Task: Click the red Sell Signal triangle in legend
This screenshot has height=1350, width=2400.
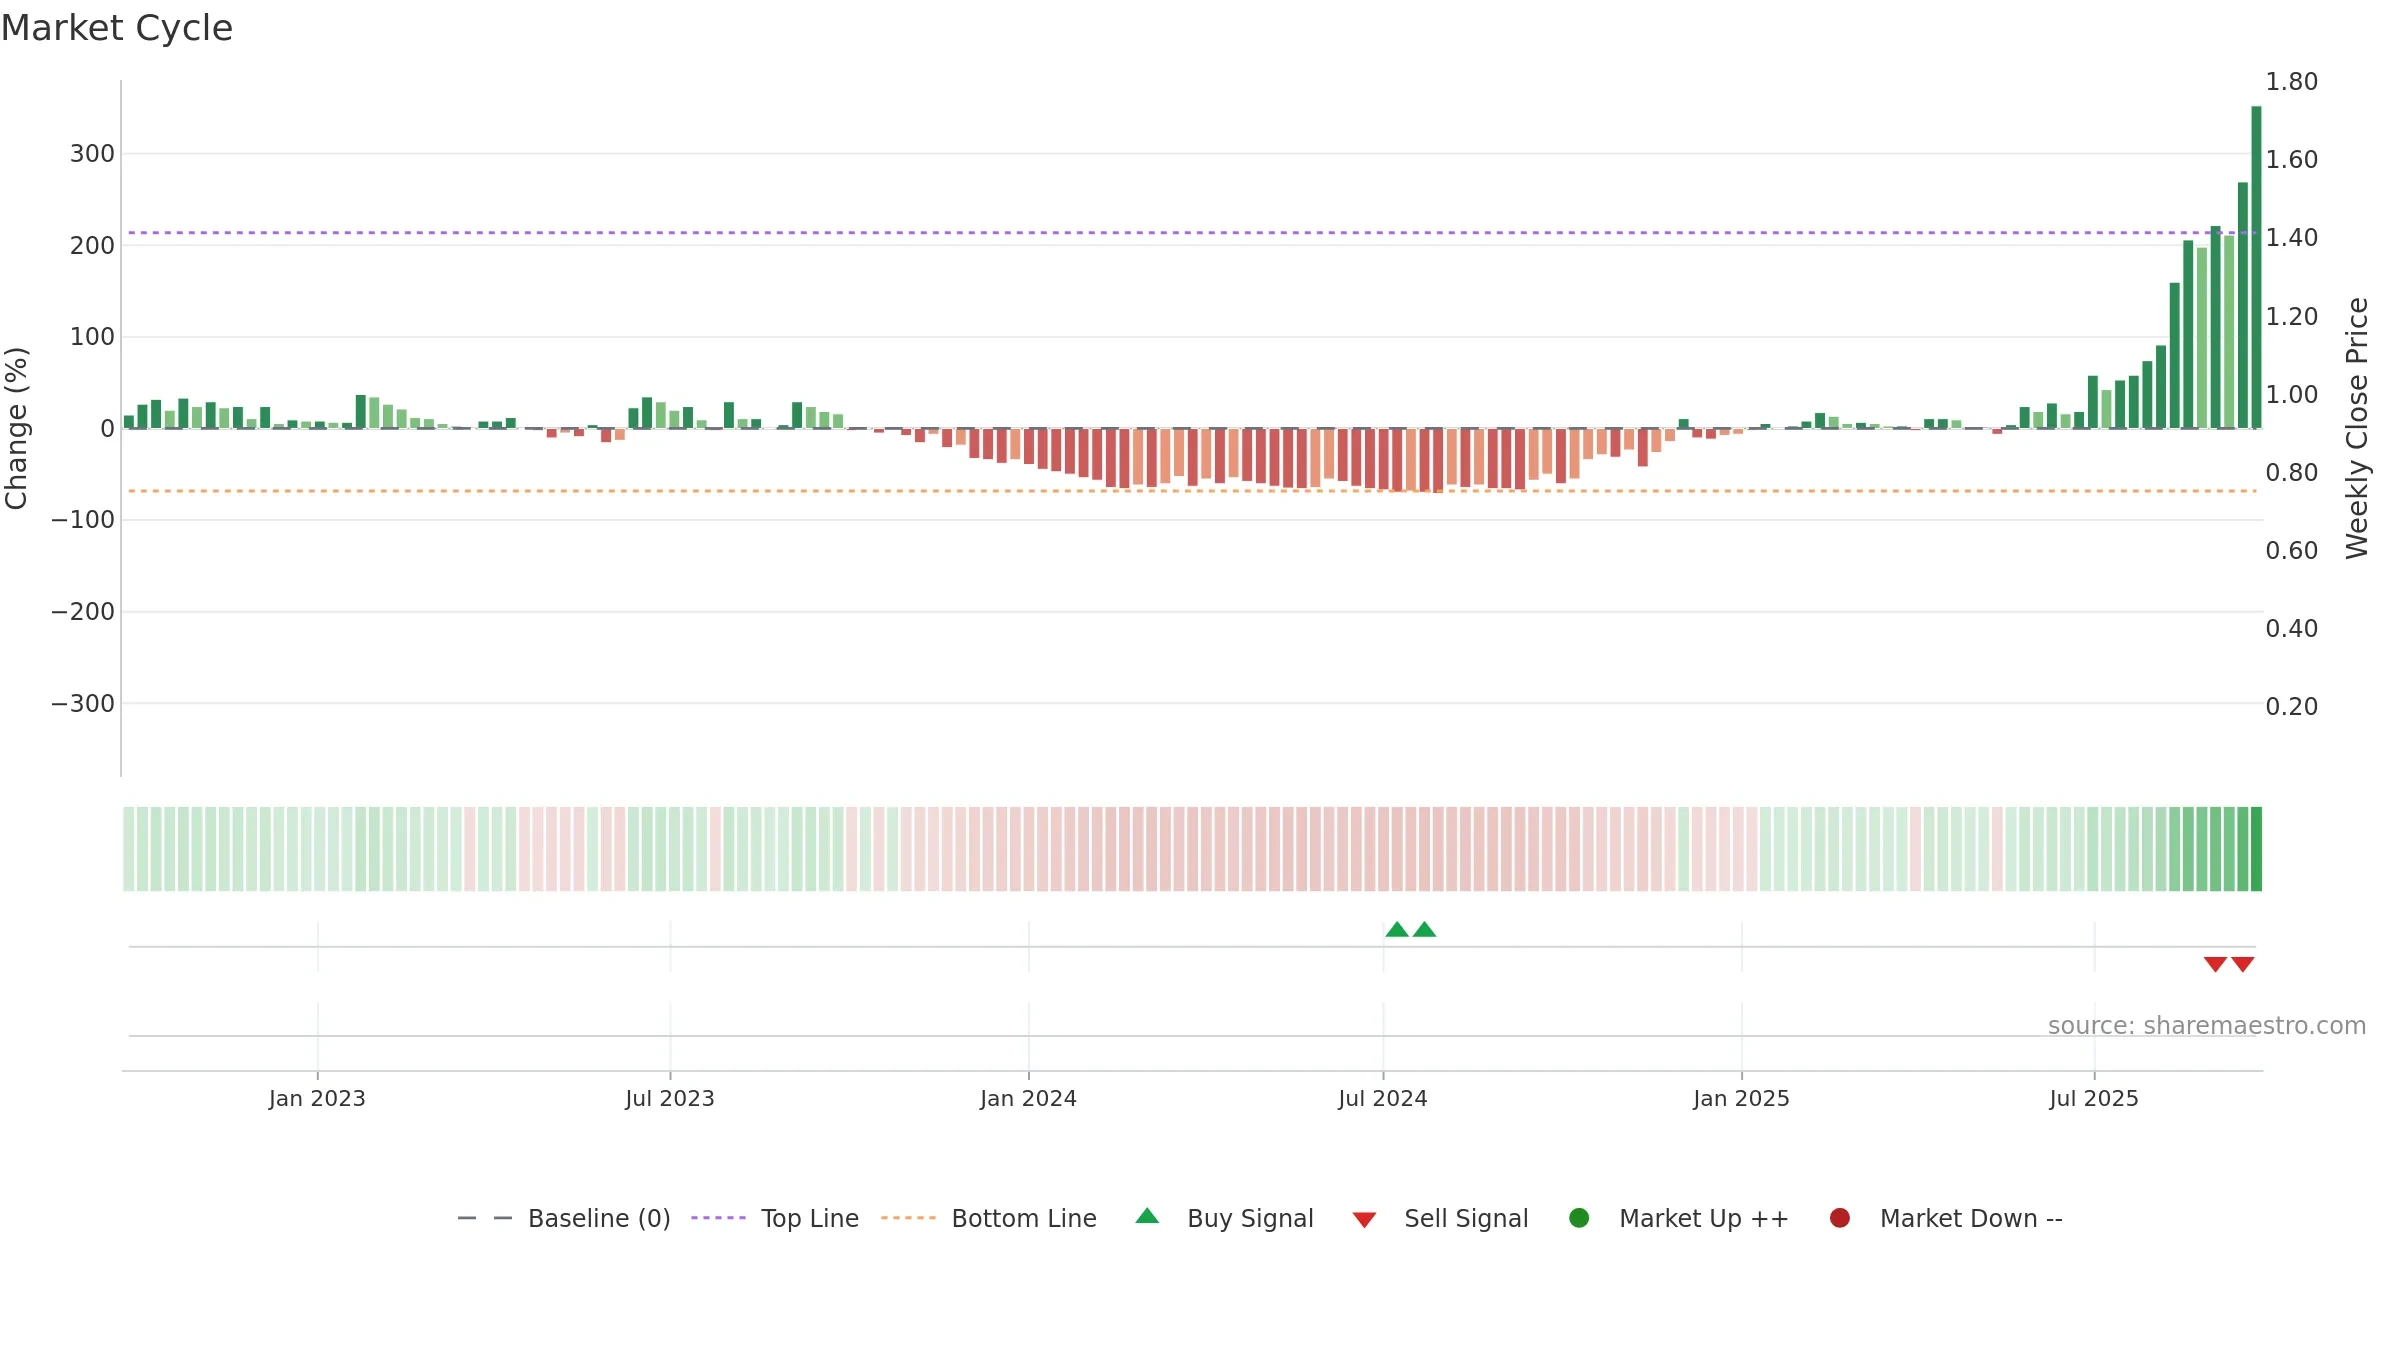Action: (x=1364, y=1220)
